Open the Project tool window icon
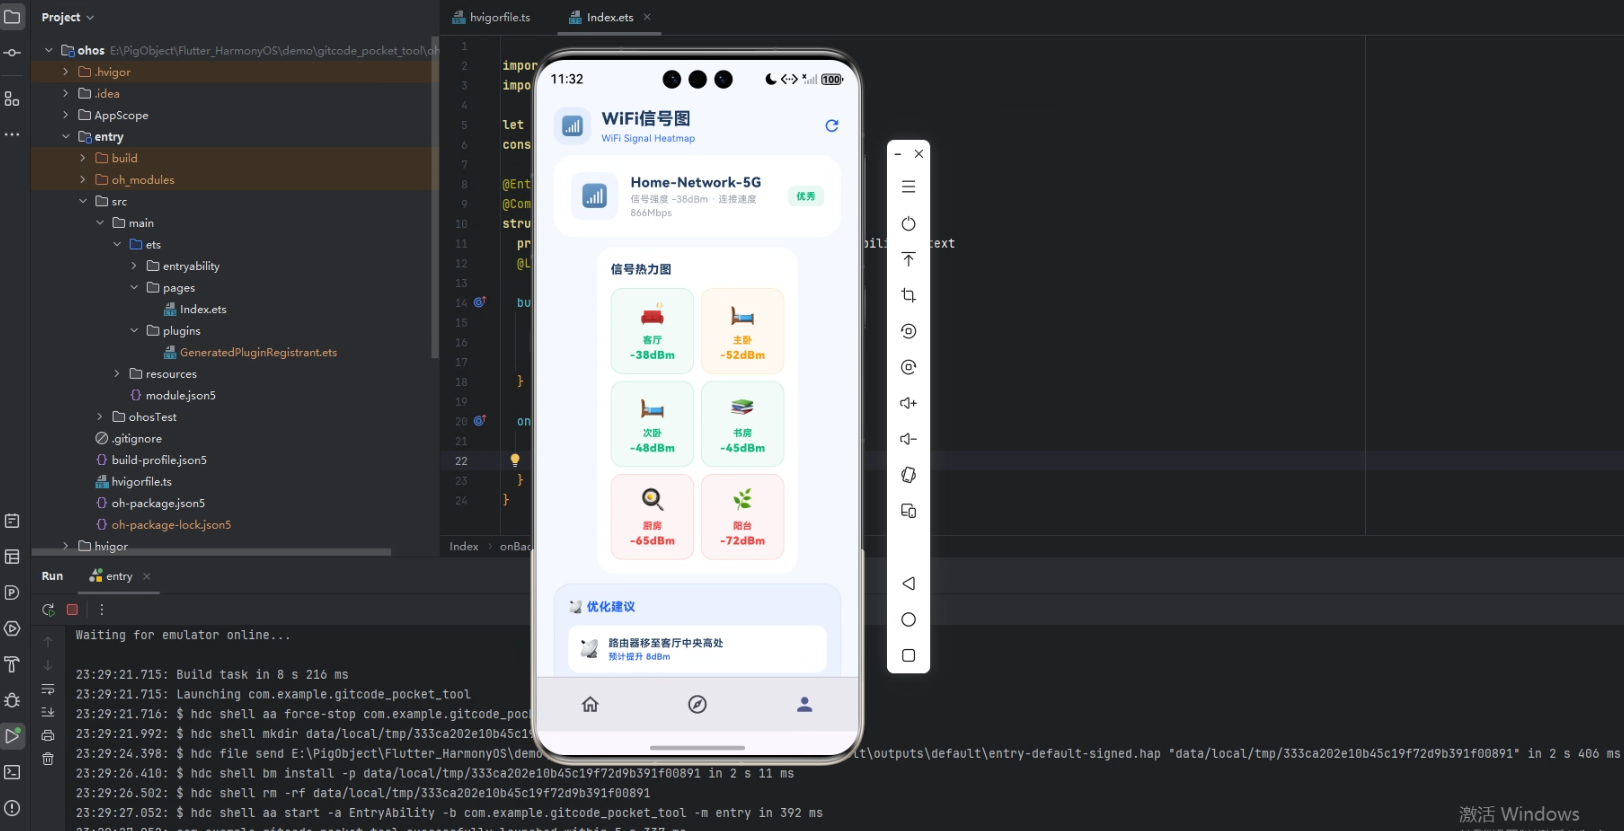Screen dimensions: 1624x831 click(x=12, y=17)
